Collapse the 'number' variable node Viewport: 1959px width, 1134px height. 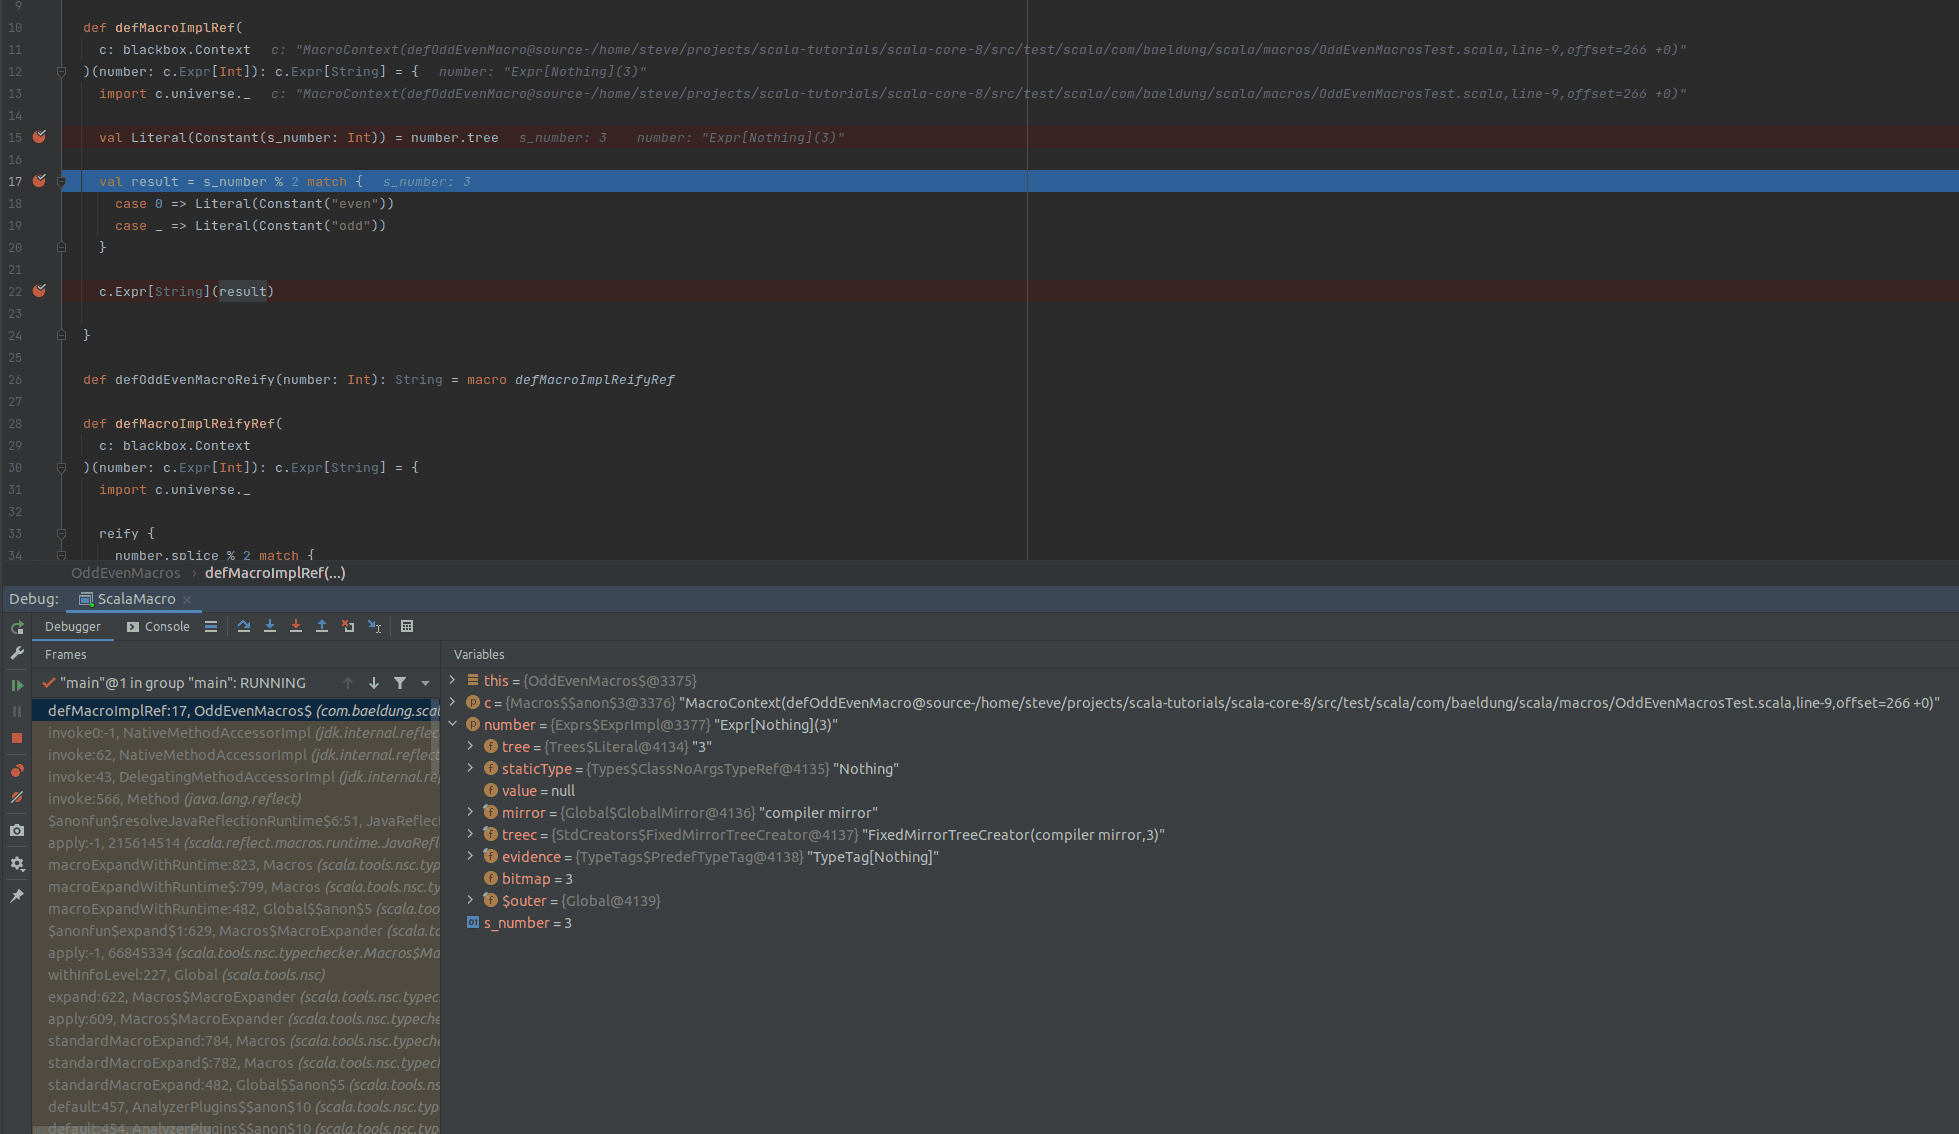coord(453,724)
